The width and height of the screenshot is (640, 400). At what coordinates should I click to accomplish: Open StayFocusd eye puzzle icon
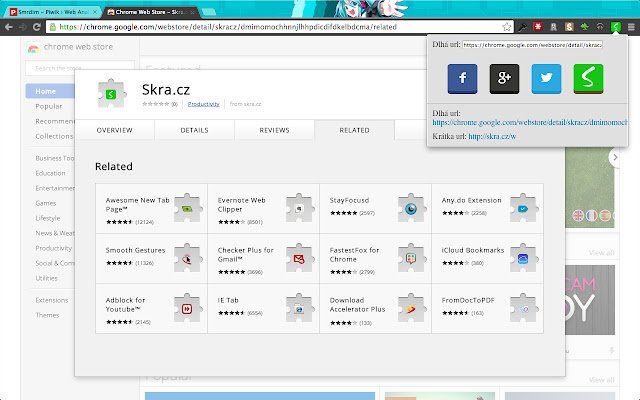click(411, 208)
